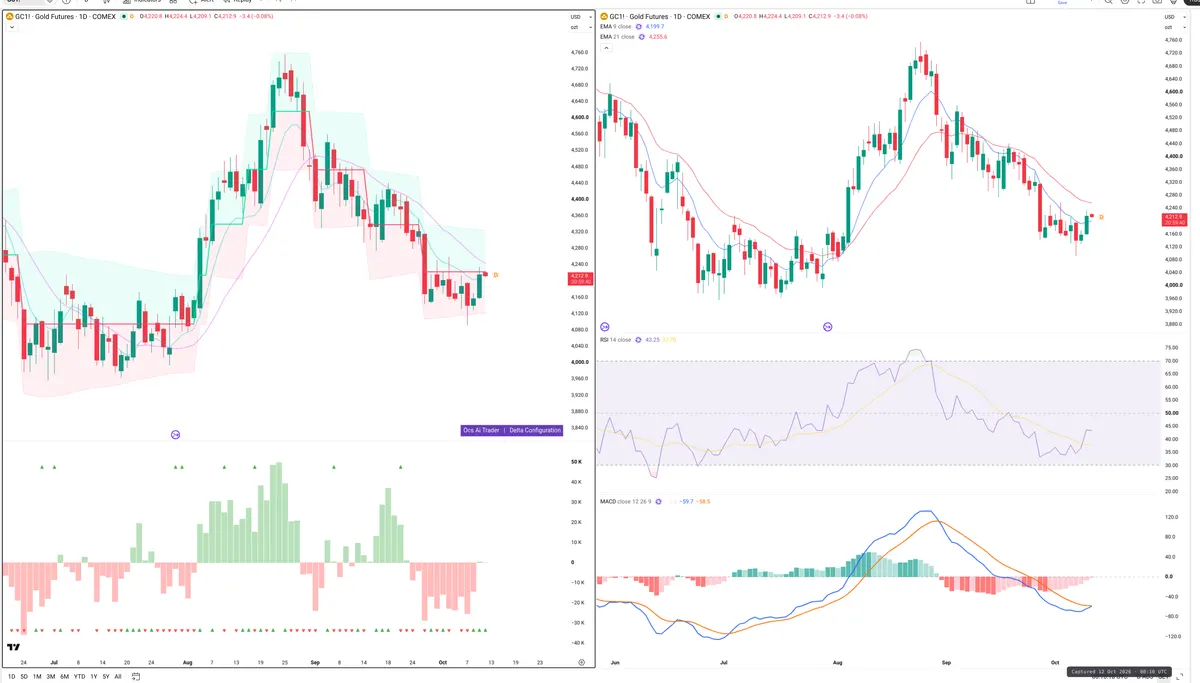The width and height of the screenshot is (1200, 683).
Task: Click the 4,255.6 EMA 21 value
Action: (658, 37)
